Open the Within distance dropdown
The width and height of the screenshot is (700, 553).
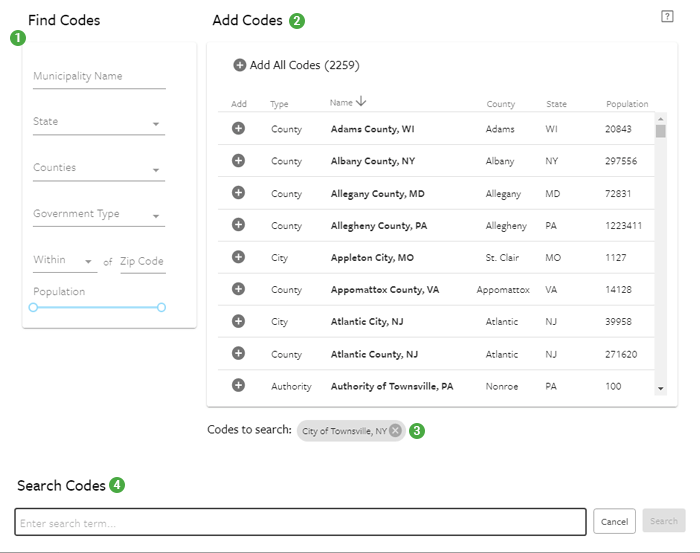point(64,260)
